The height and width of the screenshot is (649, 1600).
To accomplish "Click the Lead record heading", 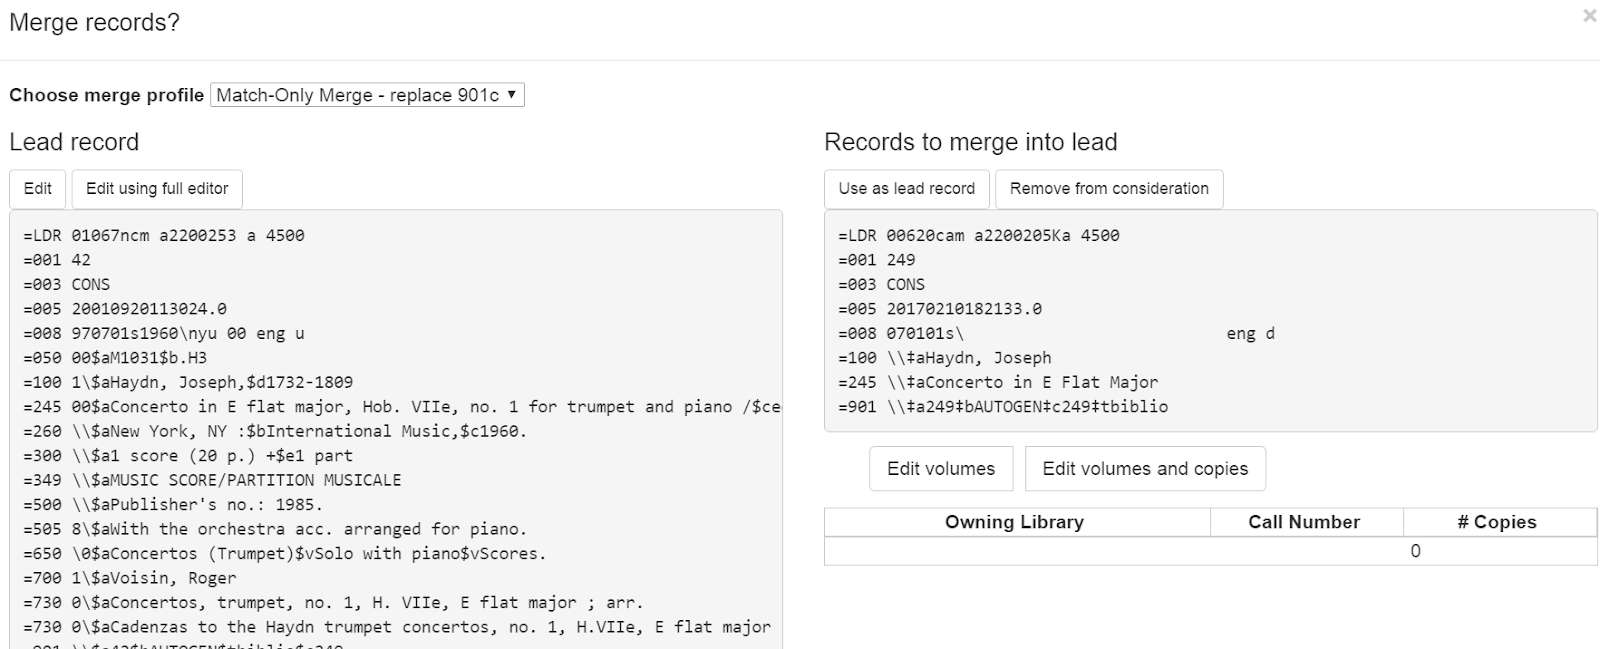I will point(74,142).
